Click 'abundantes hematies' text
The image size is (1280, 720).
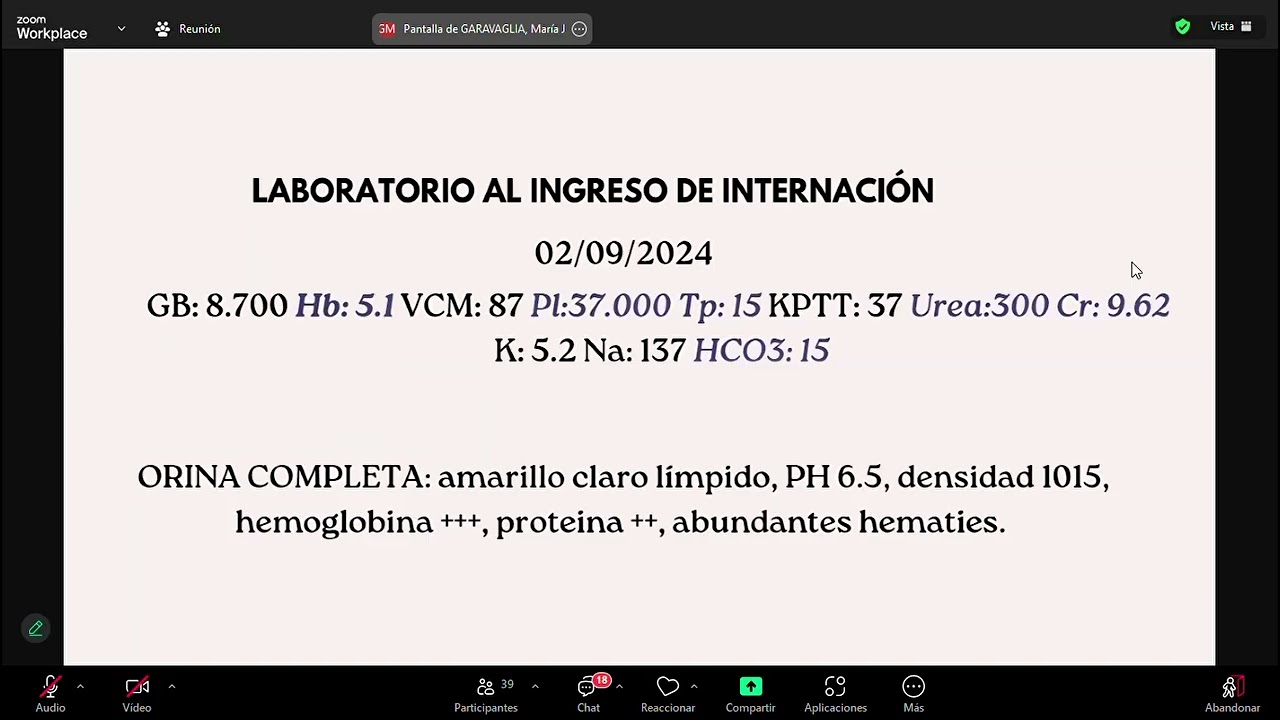pyautogui.click(x=838, y=522)
